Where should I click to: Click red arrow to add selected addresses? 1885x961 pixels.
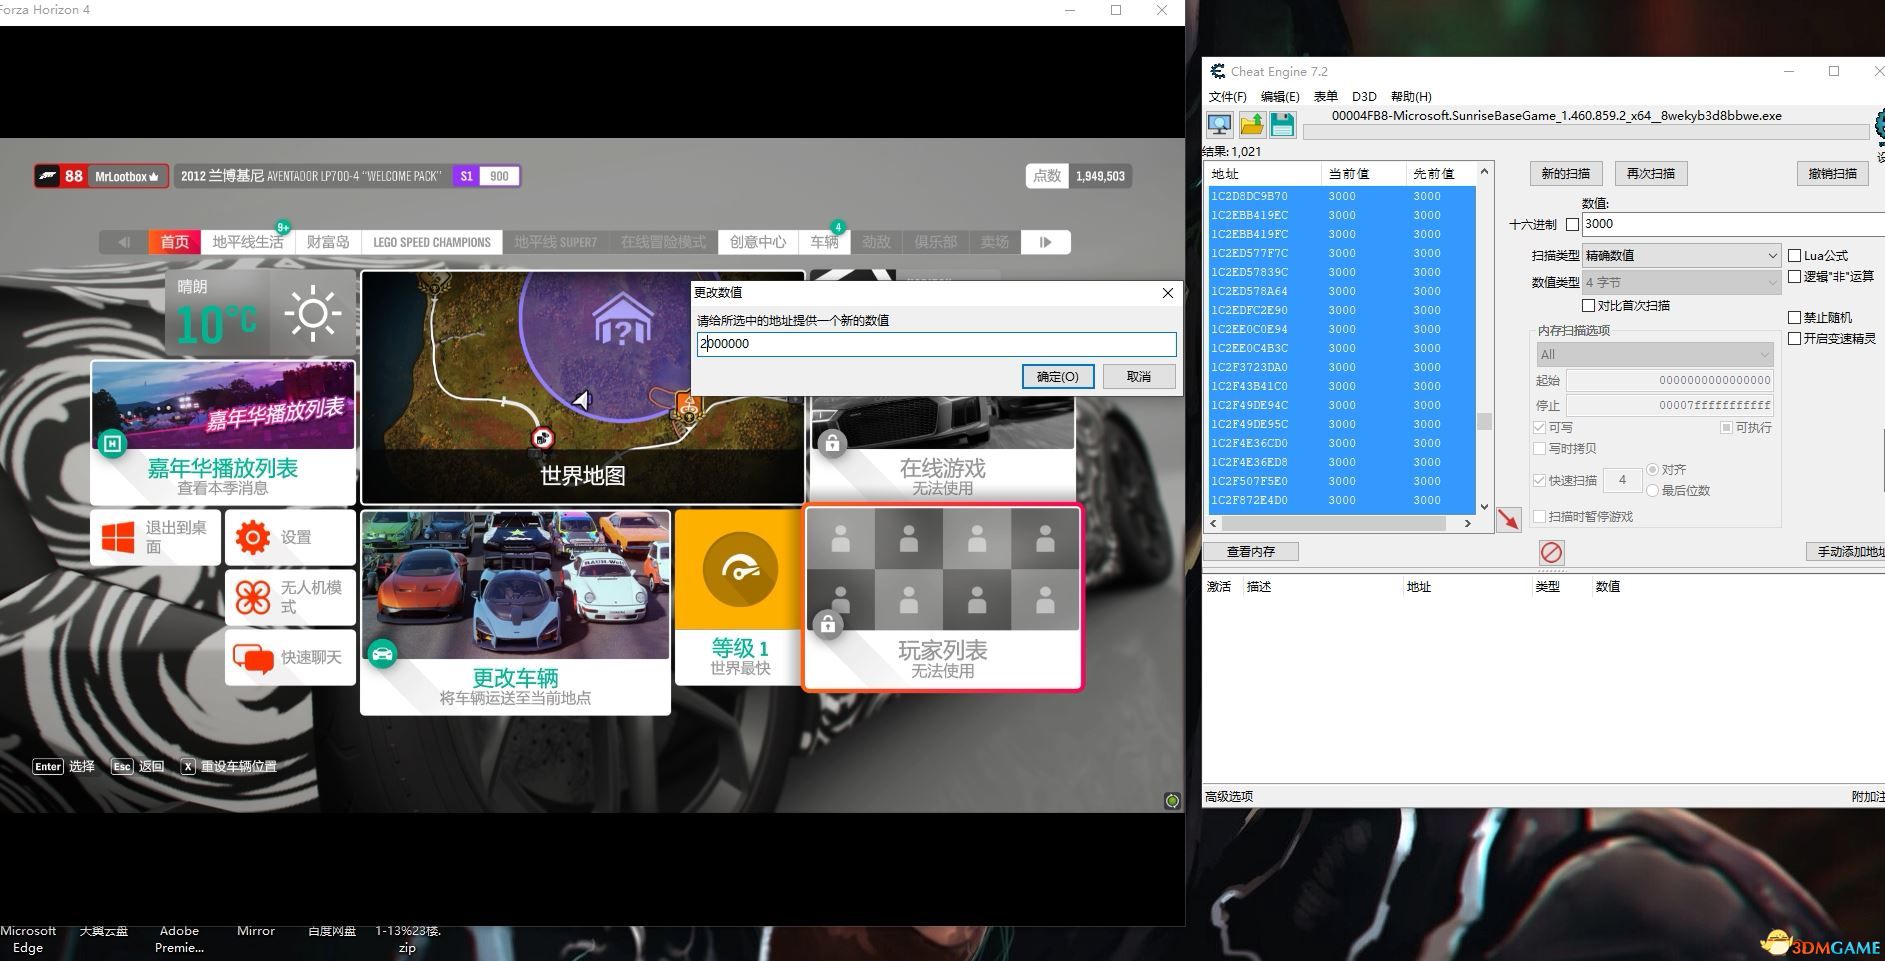[x=1508, y=519]
